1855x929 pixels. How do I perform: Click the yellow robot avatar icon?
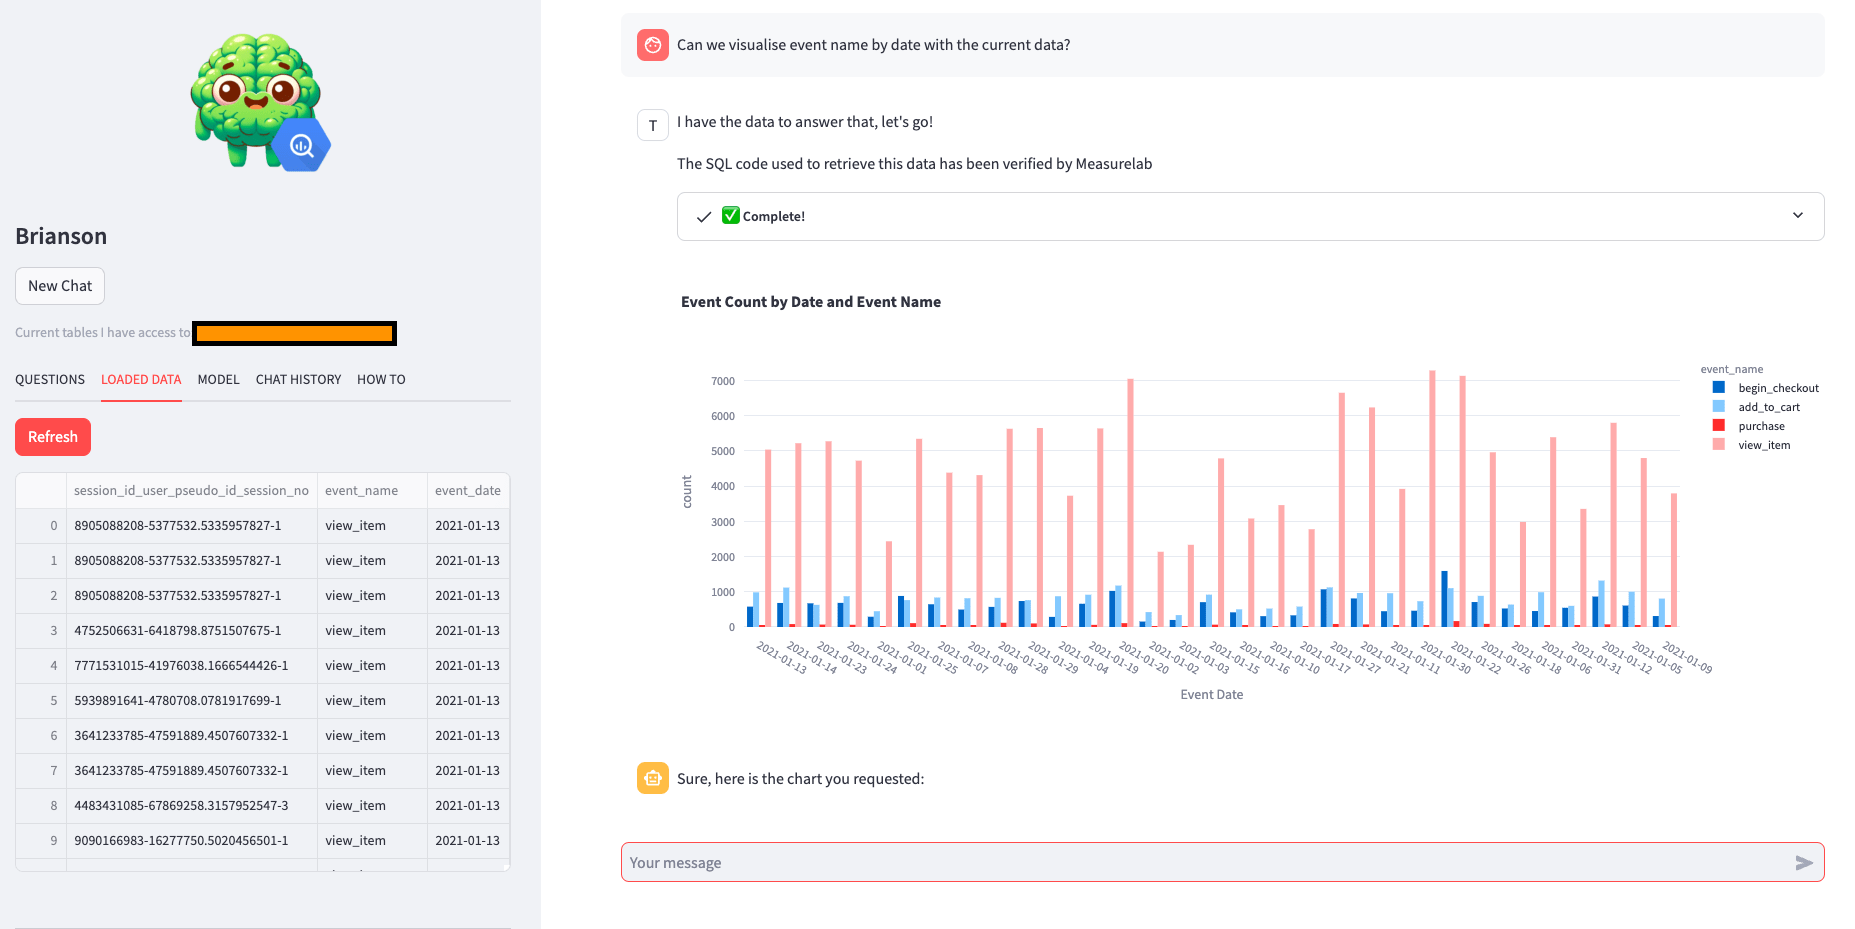(653, 778)
